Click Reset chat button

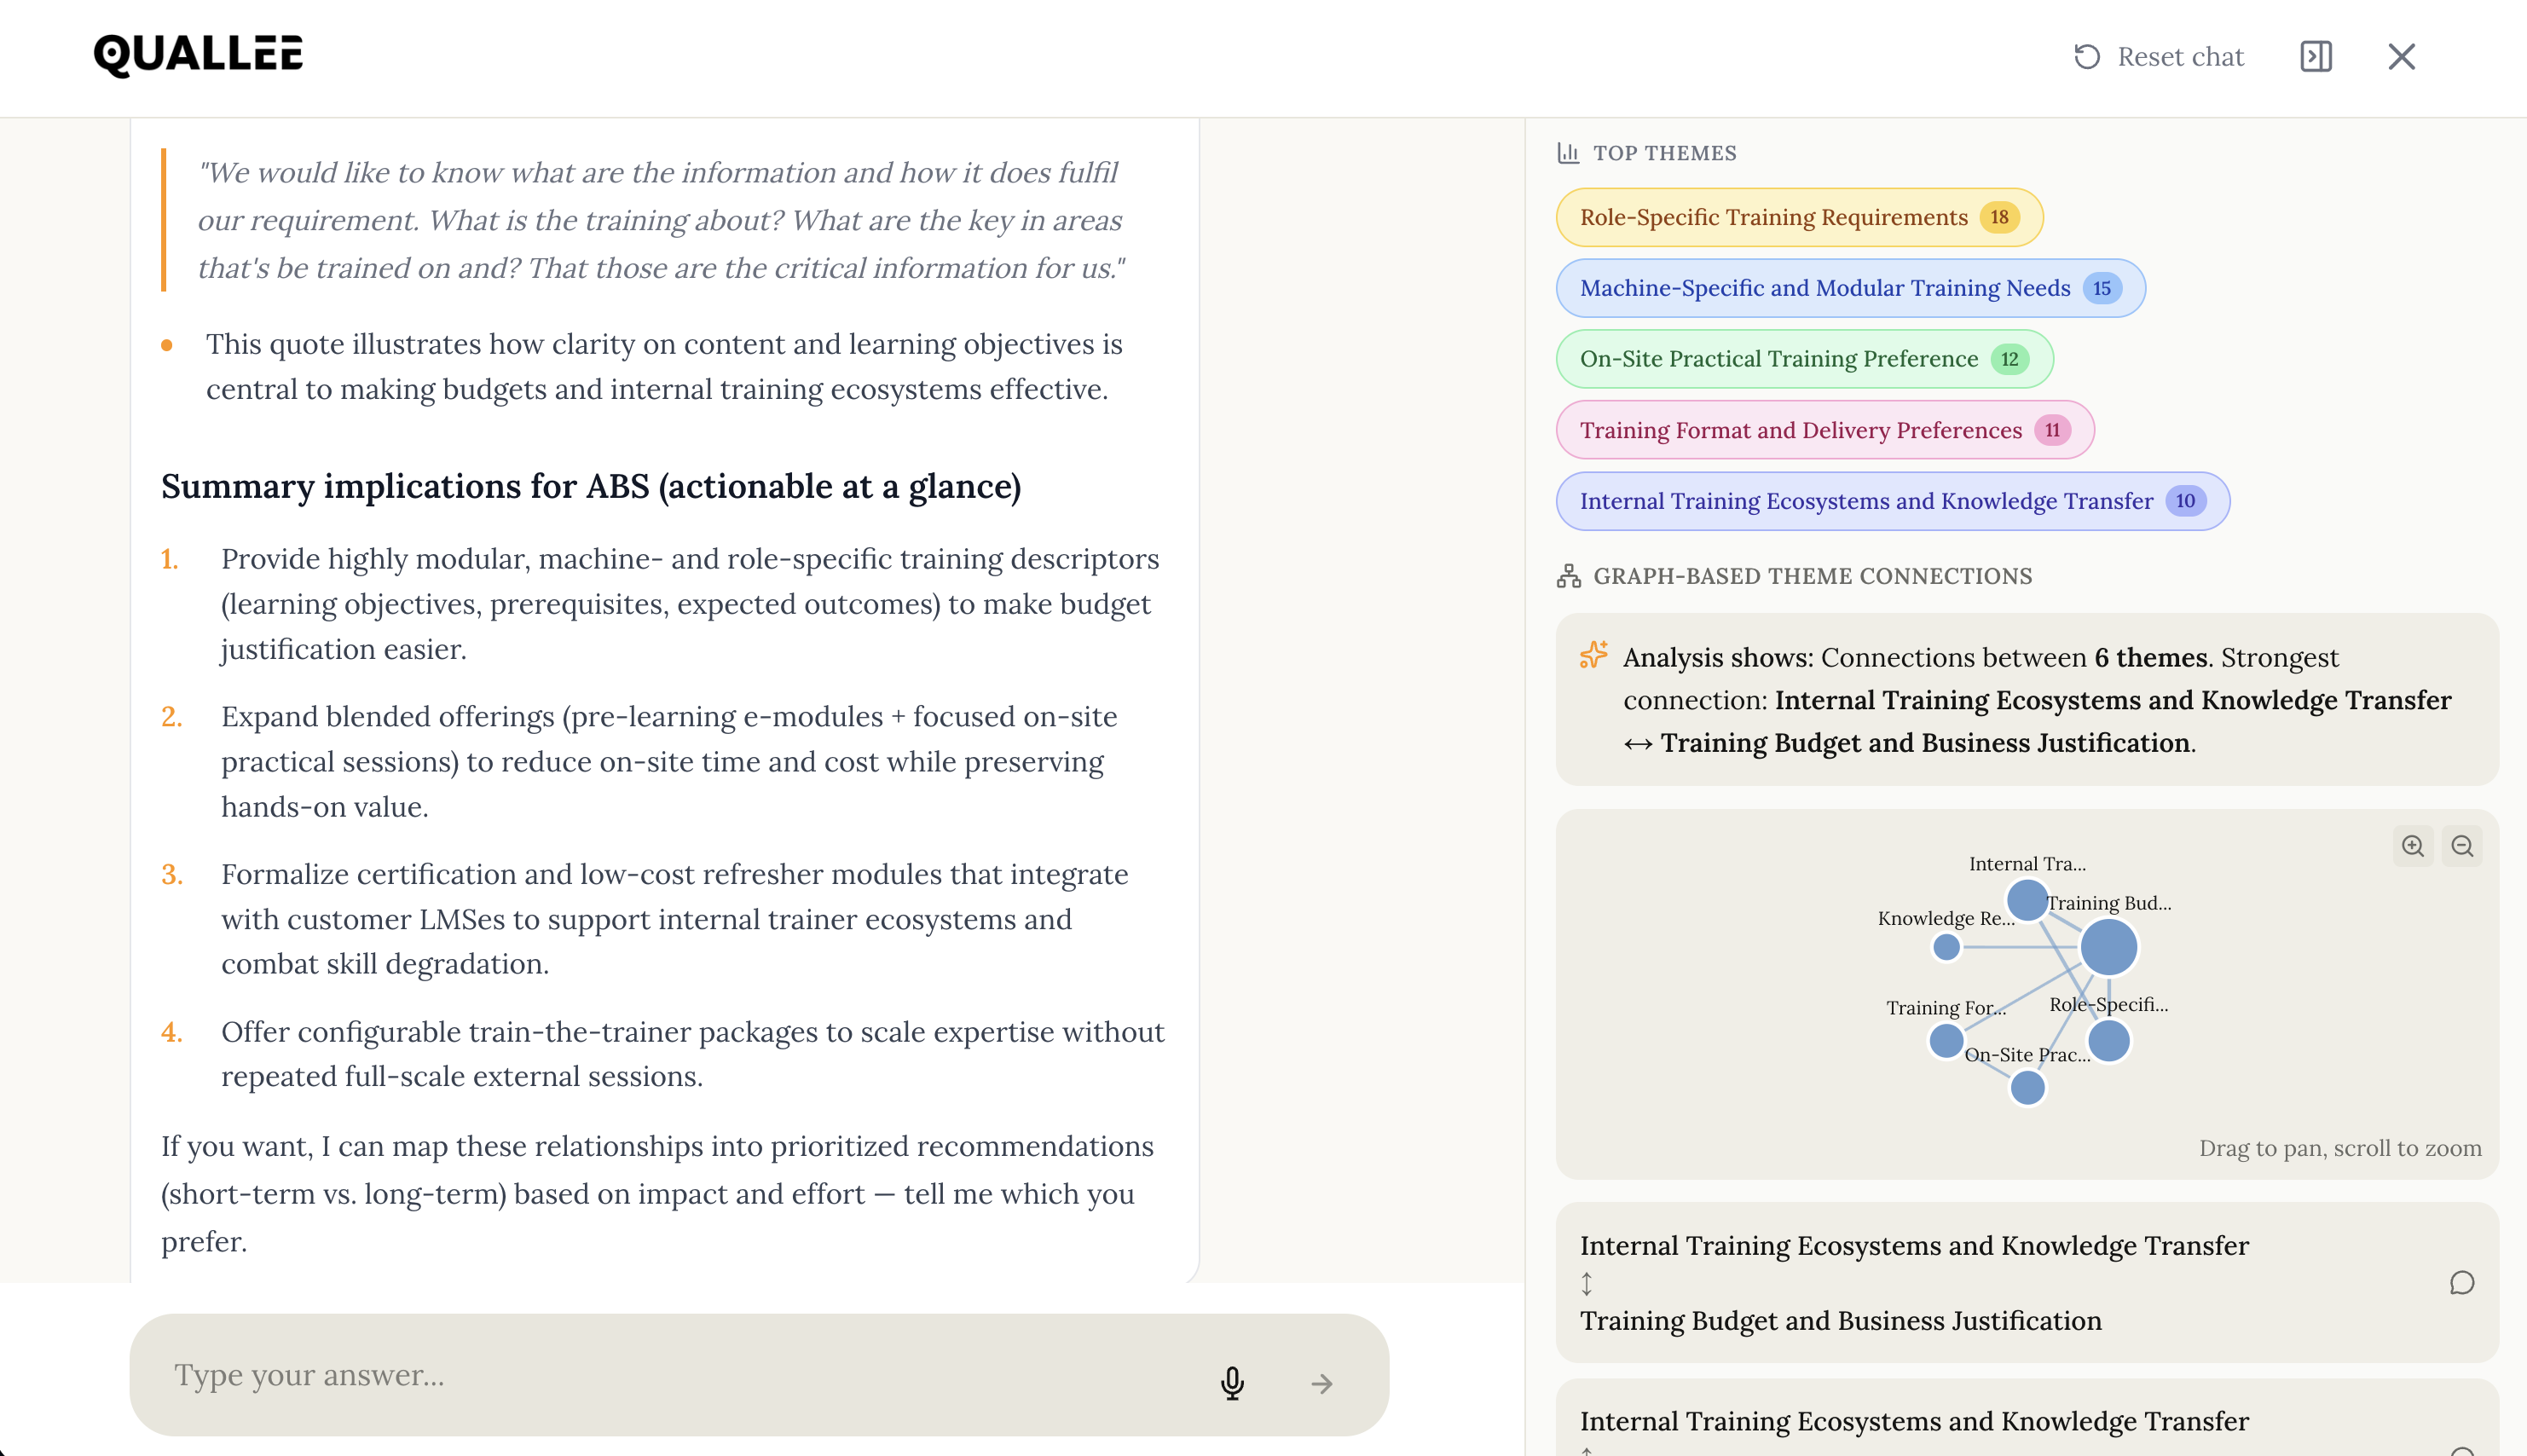[2159, 57]
